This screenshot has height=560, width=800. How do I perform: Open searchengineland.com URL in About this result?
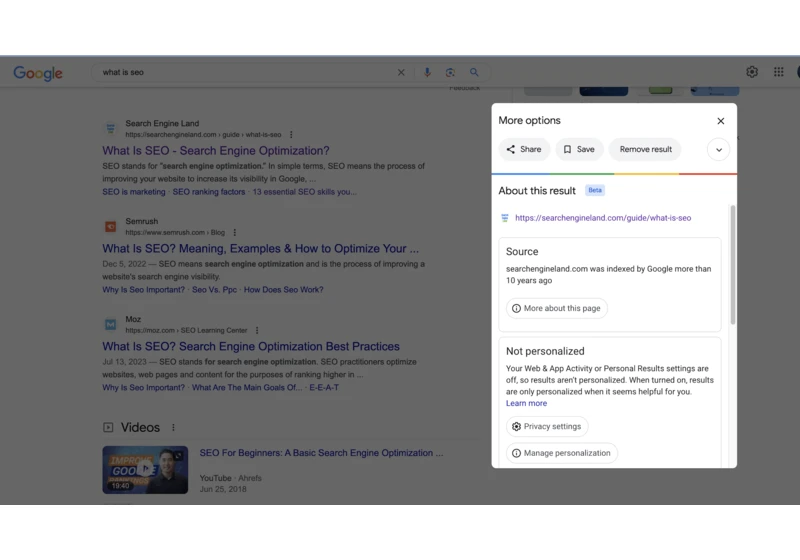point(603,218)
